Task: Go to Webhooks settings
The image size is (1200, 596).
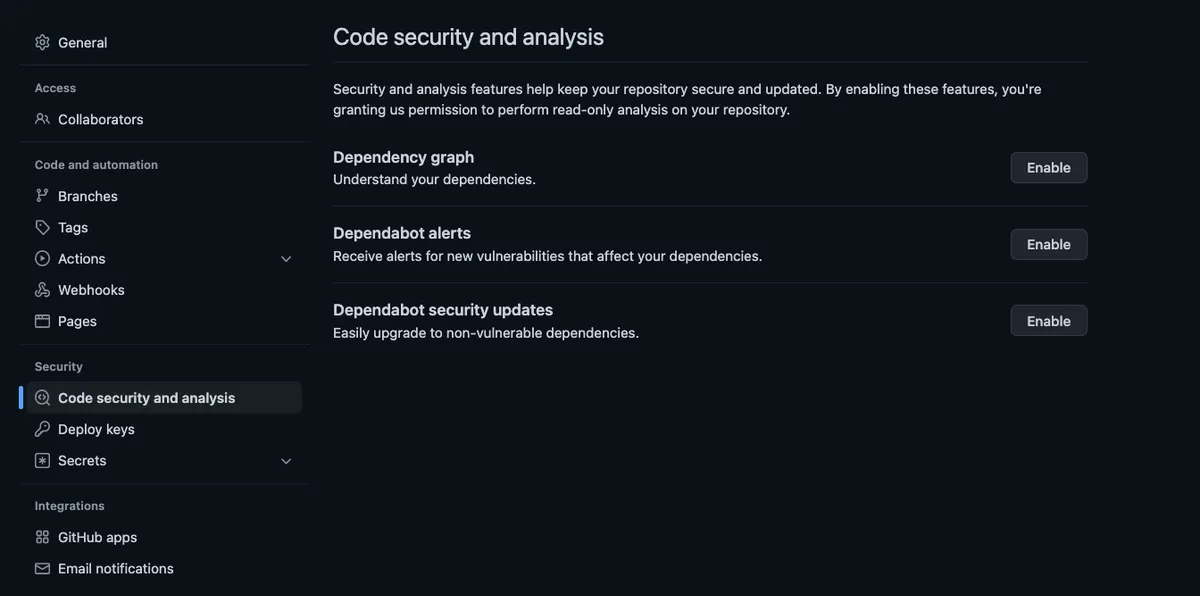Action: pos(91,290)
